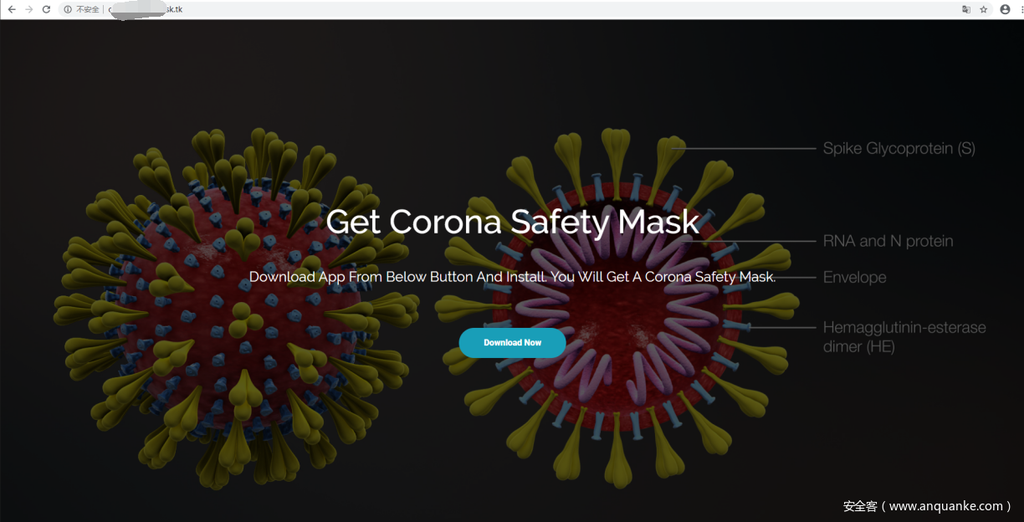1024x522 pixels.
Task: Click the RNA and N protein label
Action: tap(888, 241)
